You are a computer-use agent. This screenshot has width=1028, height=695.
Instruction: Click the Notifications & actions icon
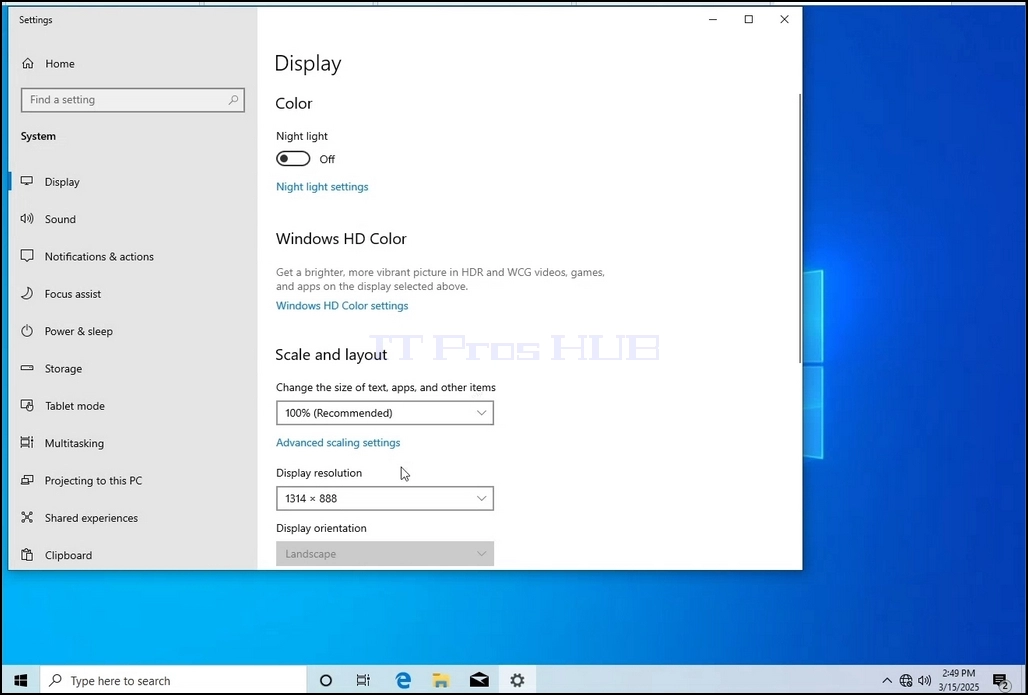[x=27, y=256]
